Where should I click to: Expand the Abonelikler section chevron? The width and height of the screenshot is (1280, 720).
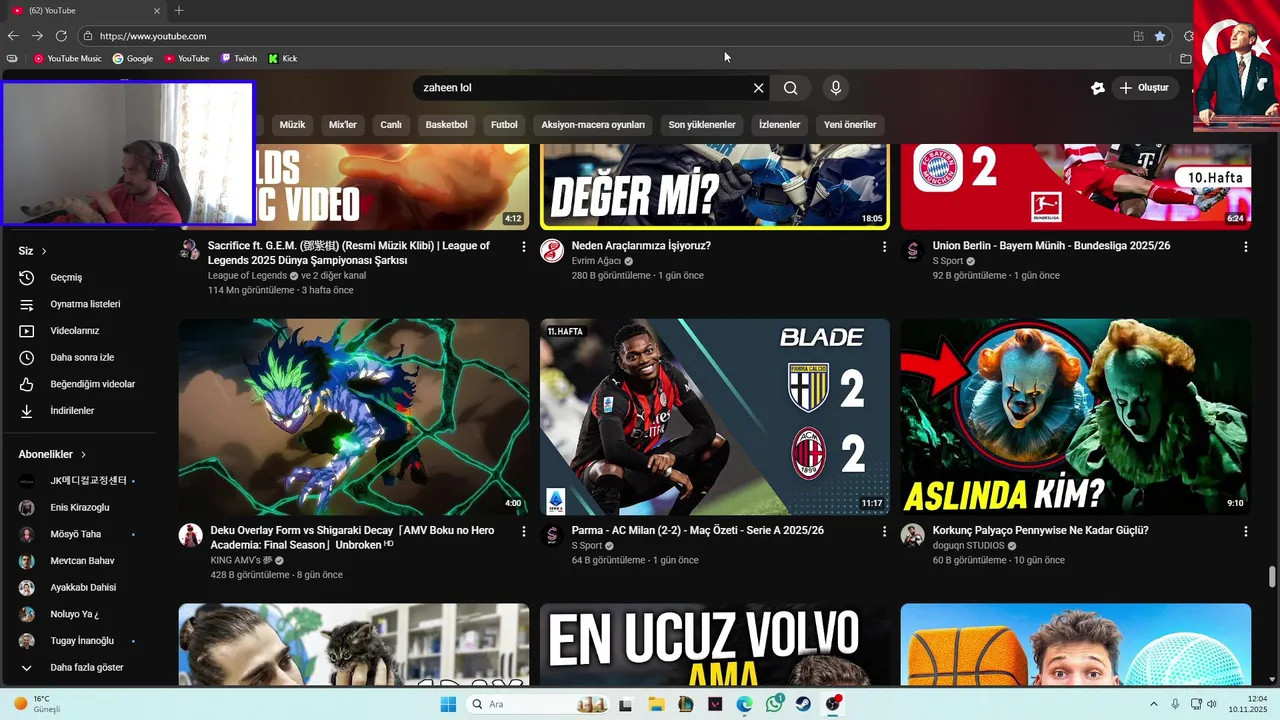click(83, 454)
